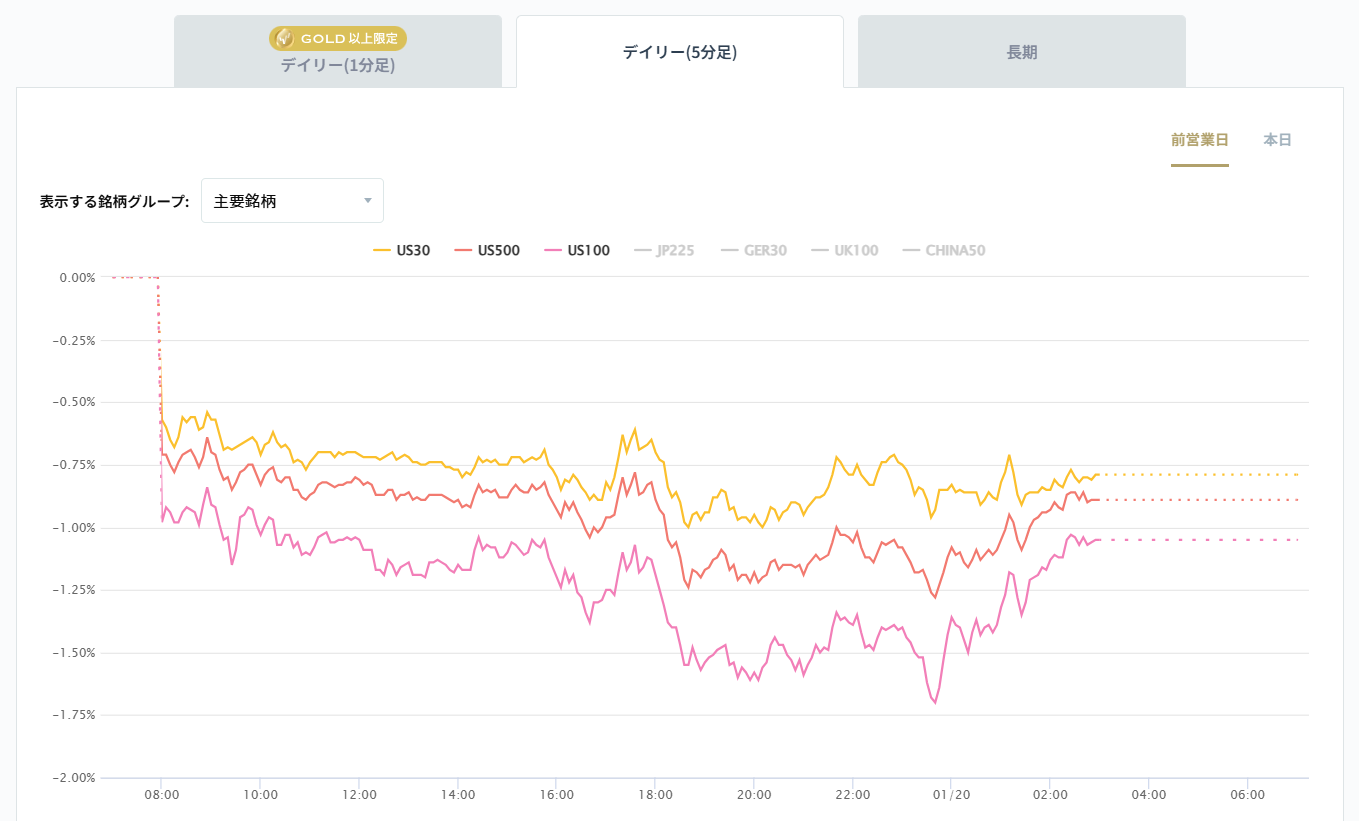Select the デイリー(5分足) tab

(x=679, y=50)
